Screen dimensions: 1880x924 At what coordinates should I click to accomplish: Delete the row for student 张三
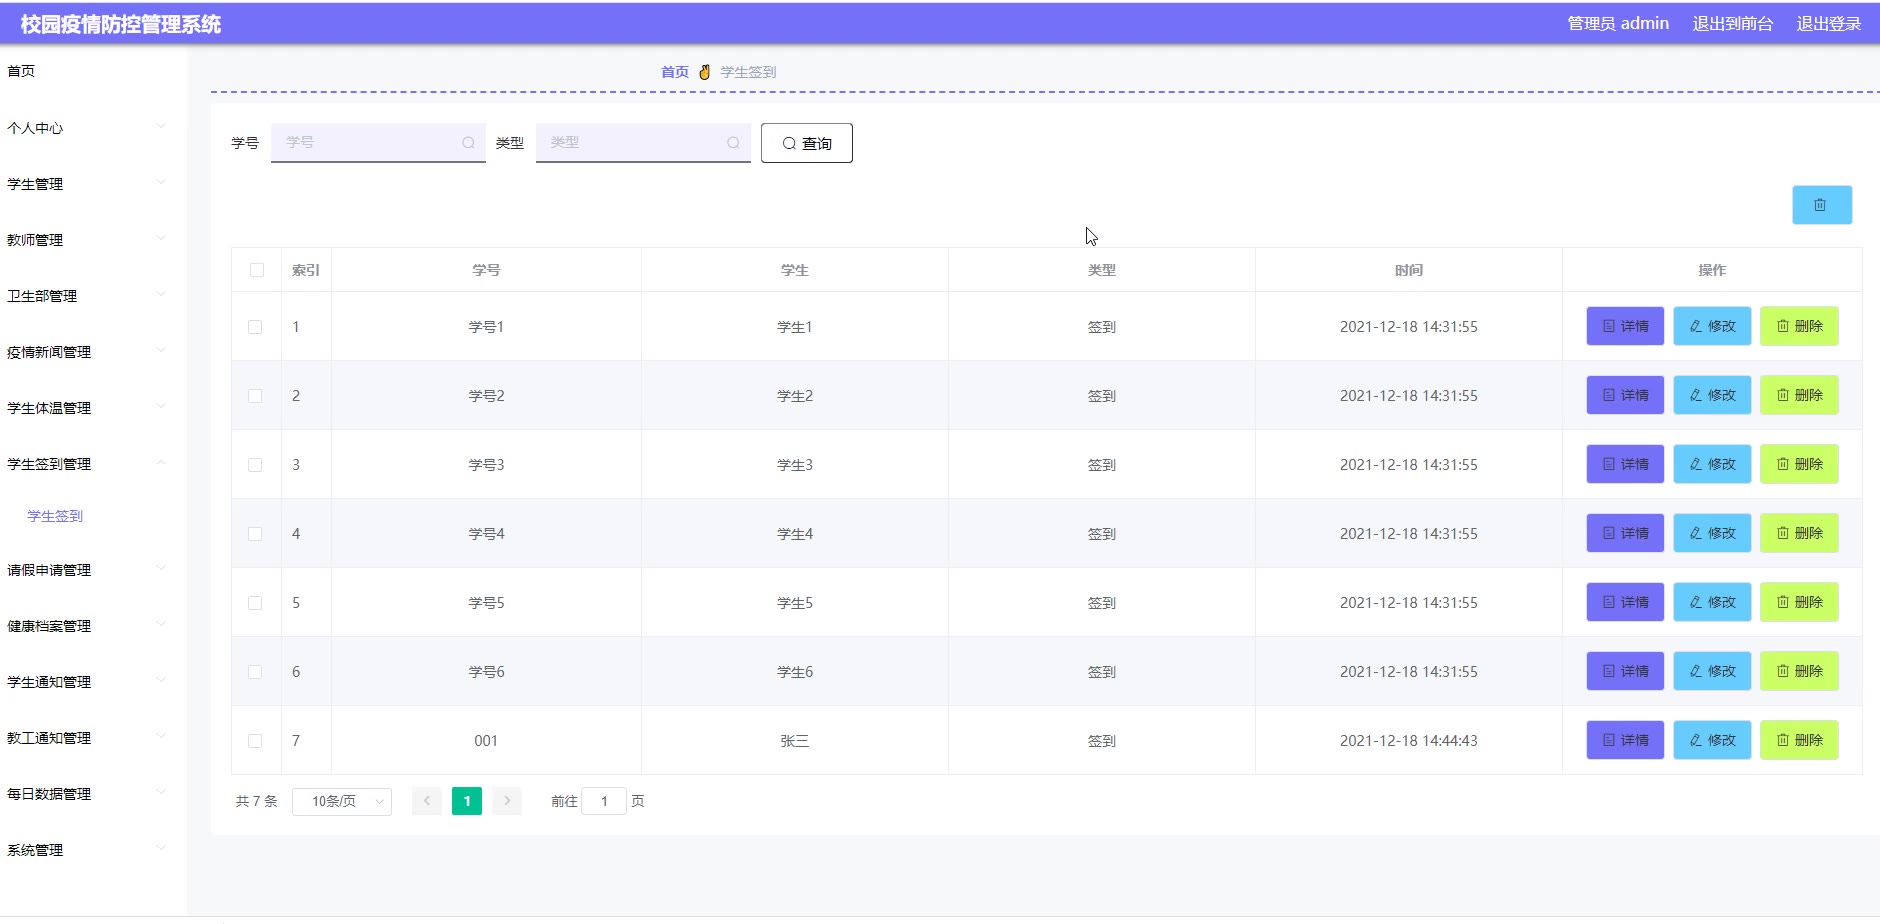tap(1798, 740)
